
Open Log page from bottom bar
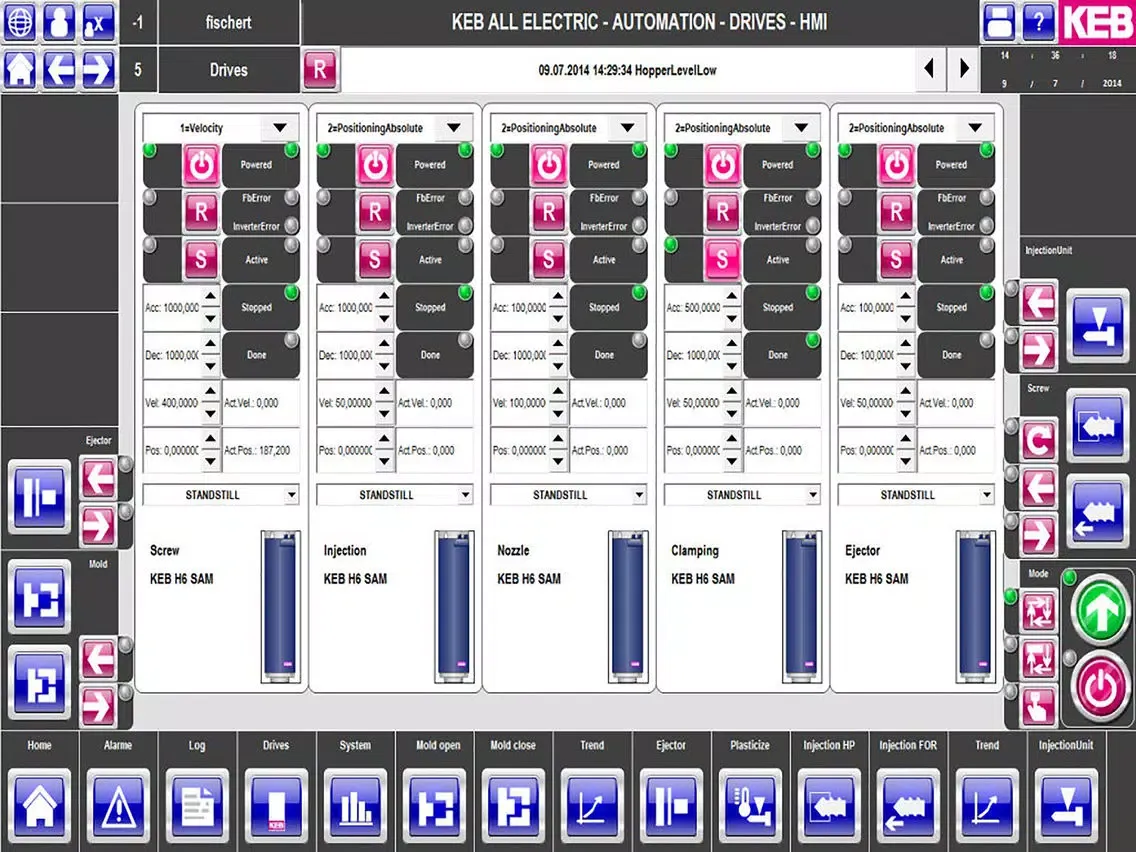(197, 805)
